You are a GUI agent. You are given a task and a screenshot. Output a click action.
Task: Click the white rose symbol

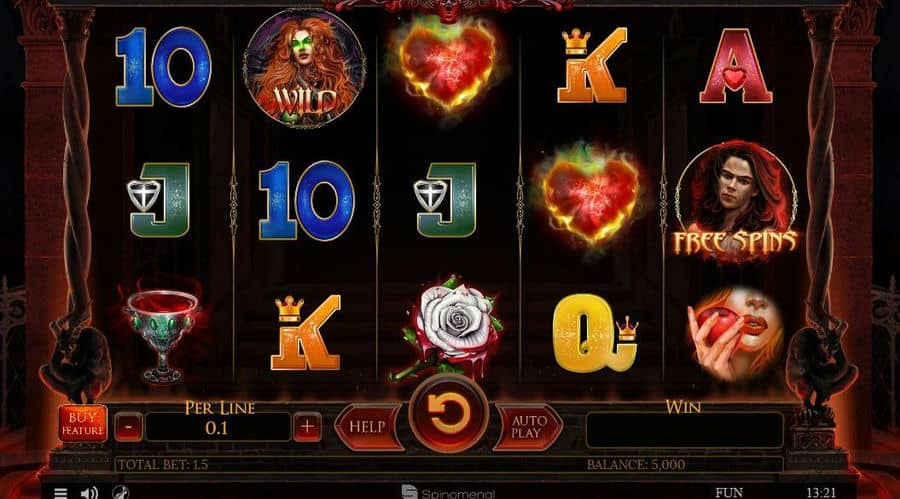pos(448,327)
